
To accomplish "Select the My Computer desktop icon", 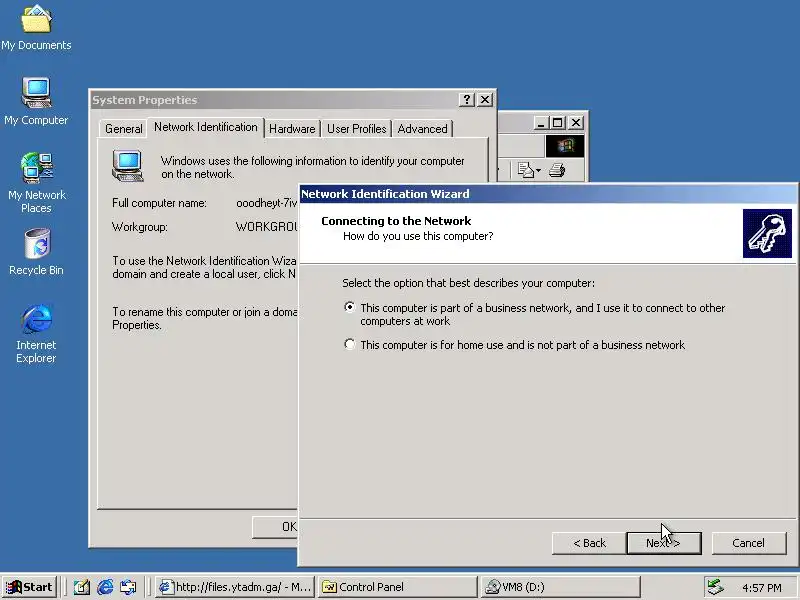I will pyautogui.click(x=36, y=101).
